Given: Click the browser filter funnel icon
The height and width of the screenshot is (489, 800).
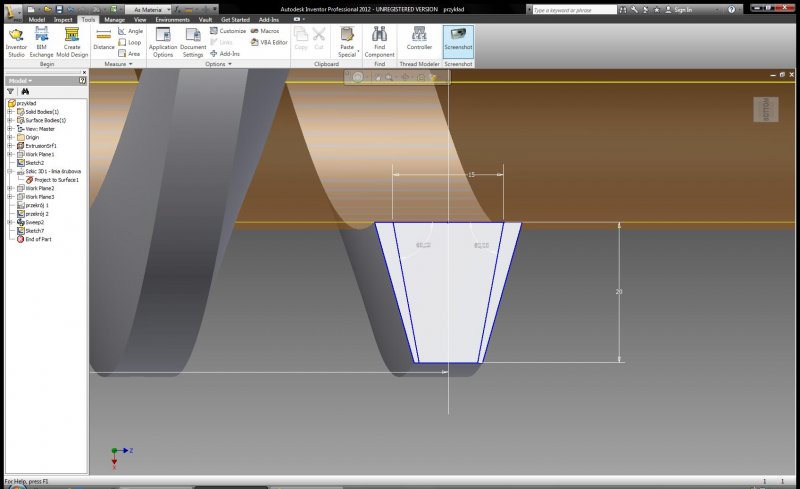Looking at the screenshot, I should (11, 91).
